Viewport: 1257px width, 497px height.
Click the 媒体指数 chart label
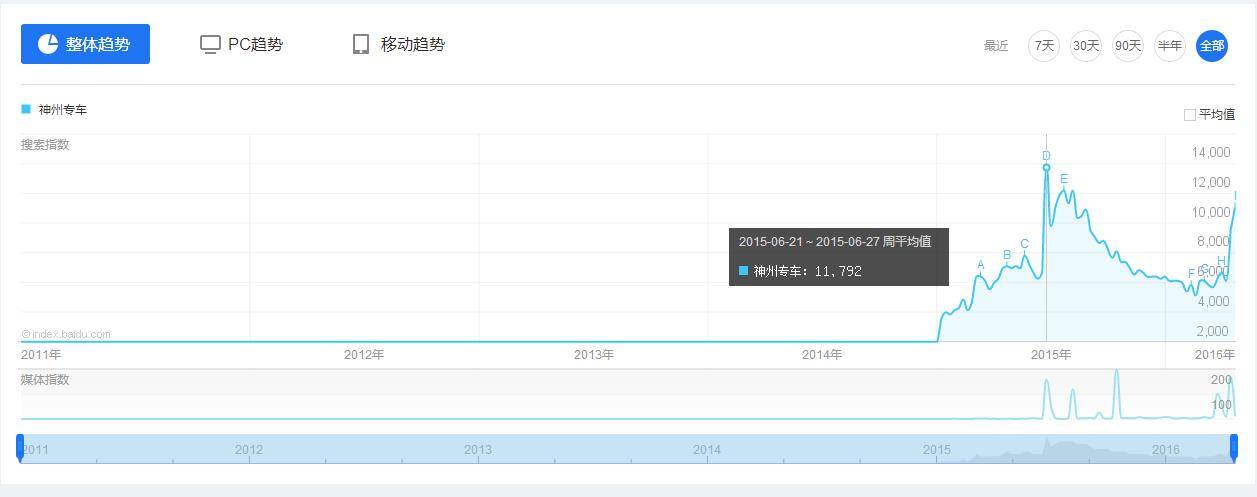(45, 380)
